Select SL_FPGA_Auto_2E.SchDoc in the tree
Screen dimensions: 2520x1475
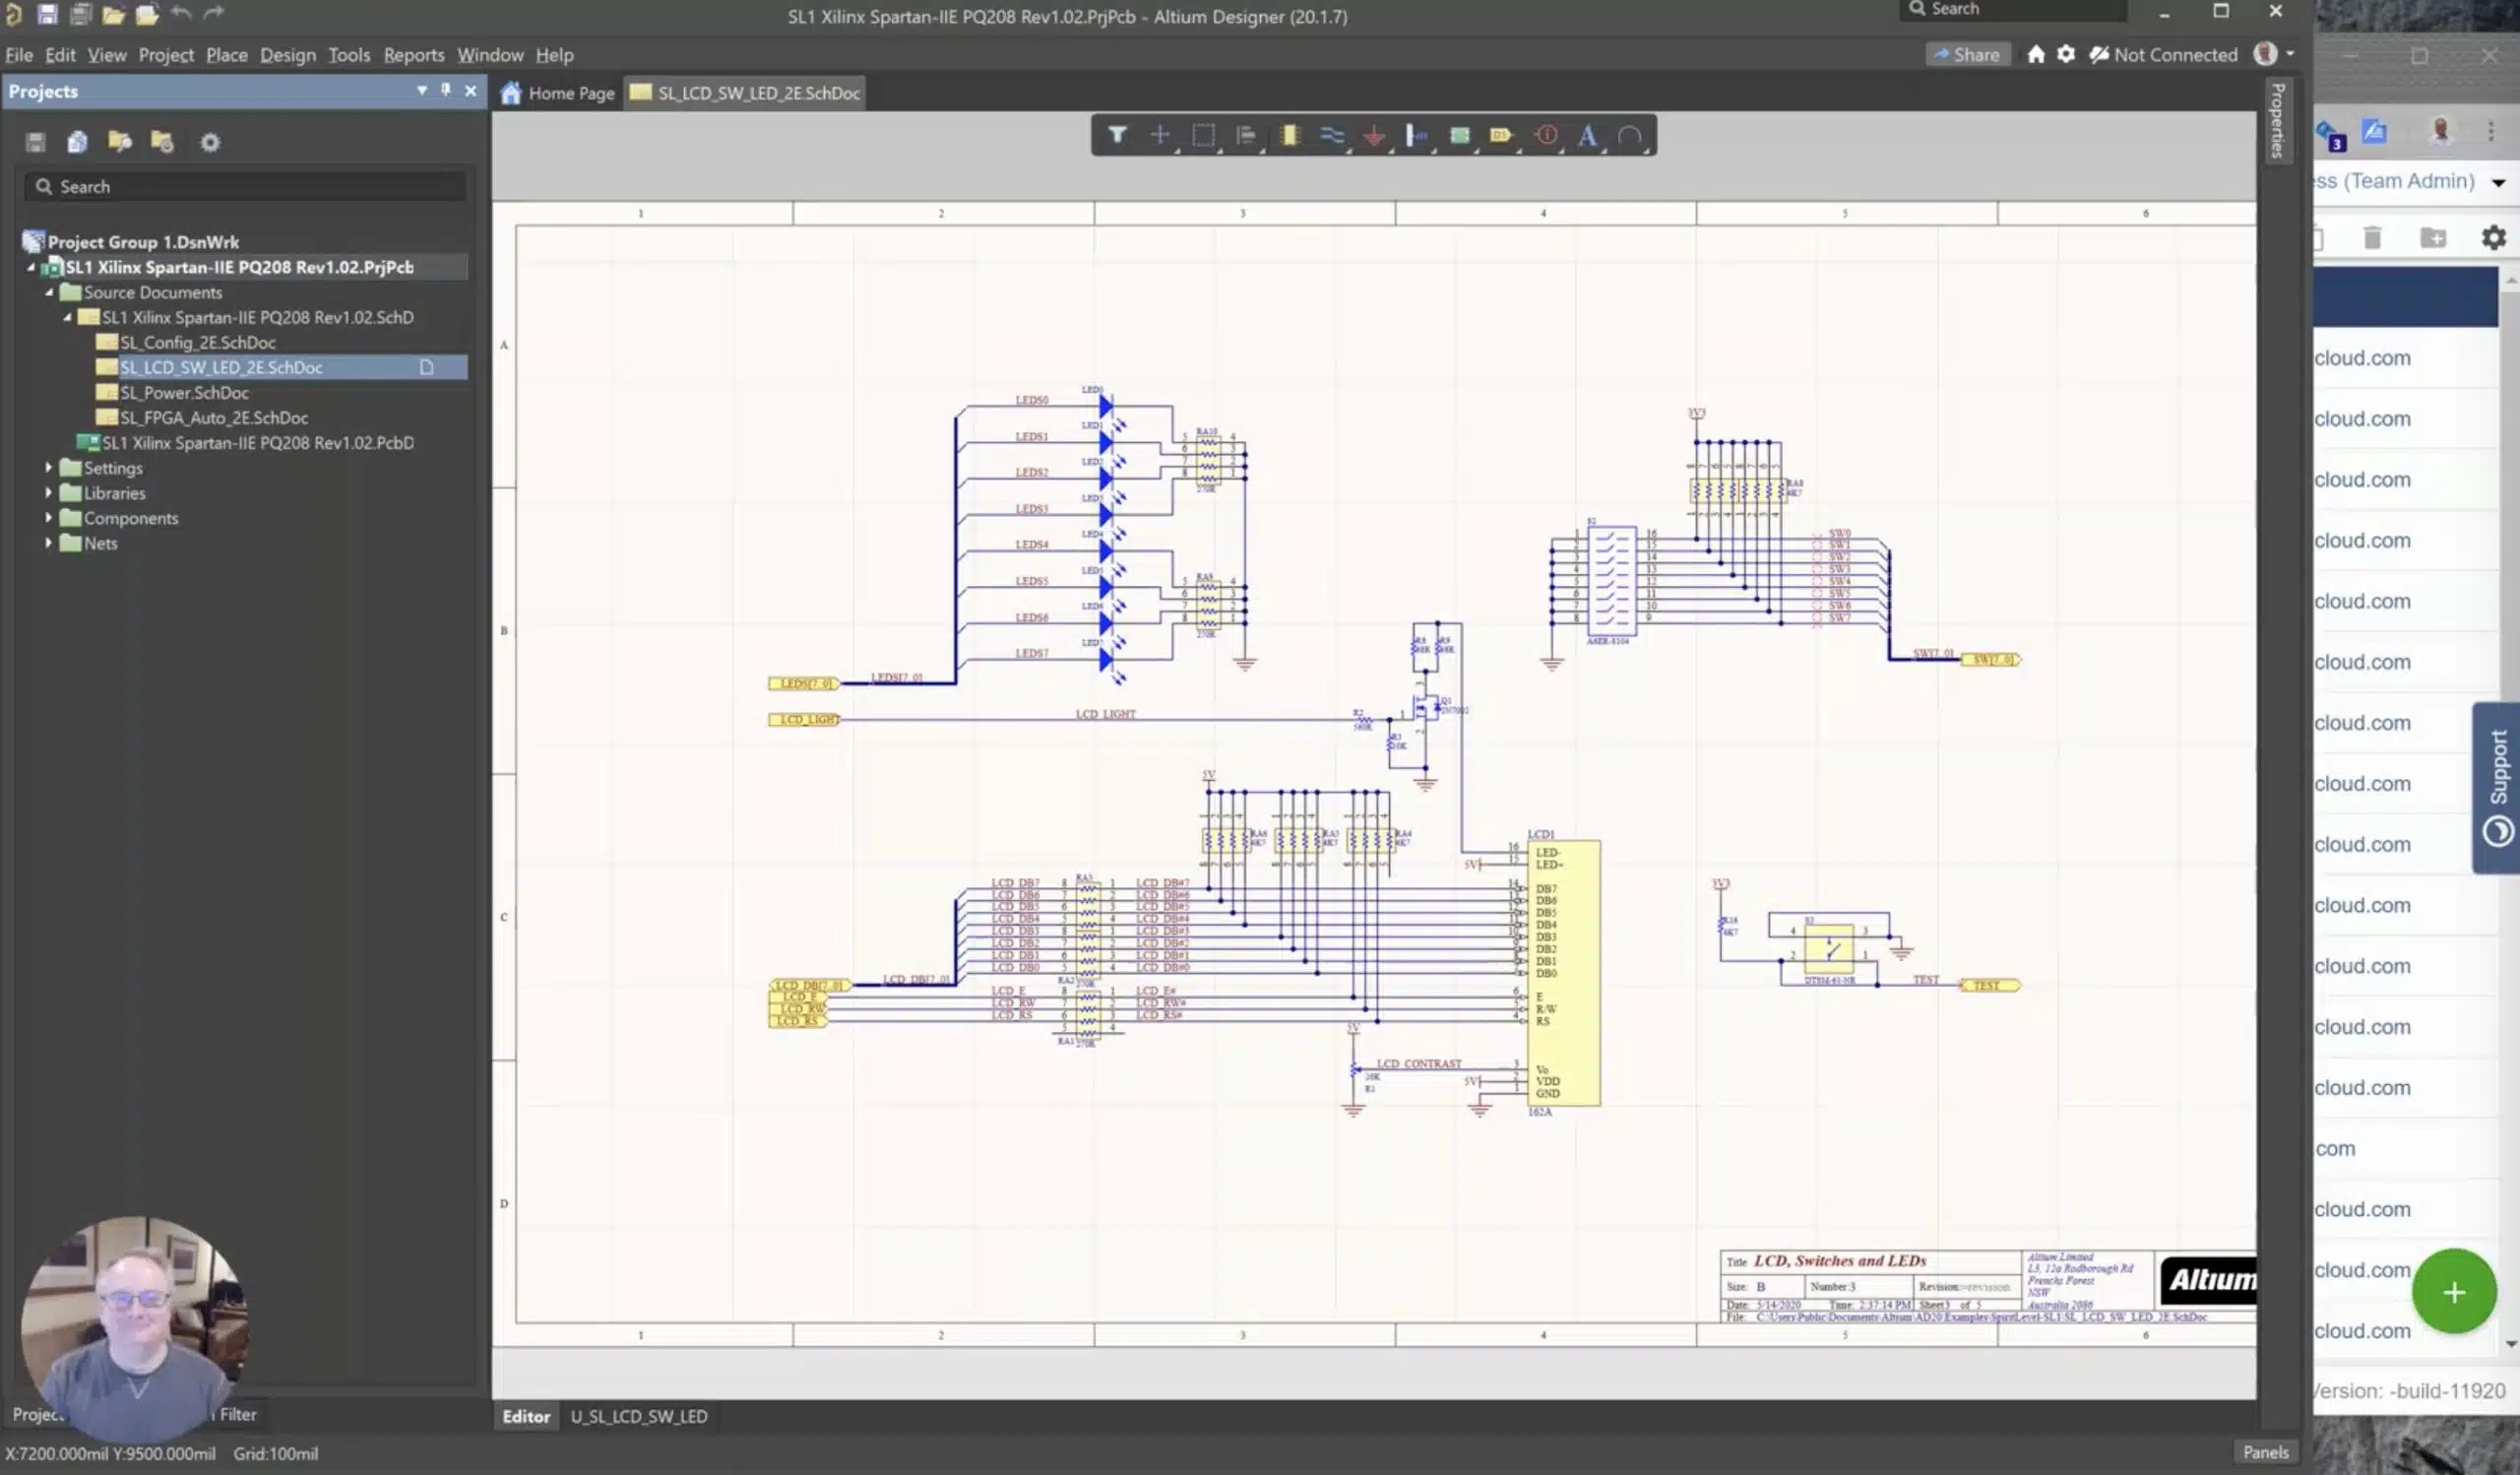[x=213, y=417]
